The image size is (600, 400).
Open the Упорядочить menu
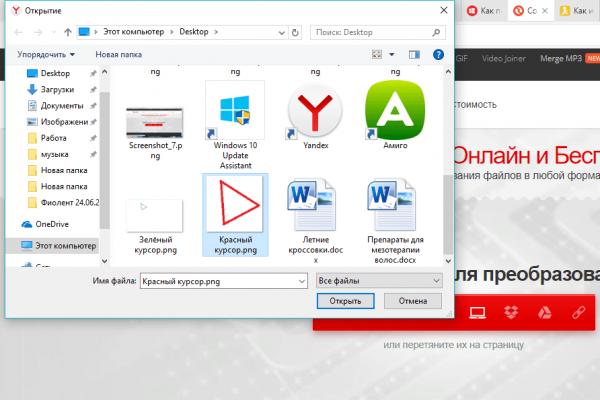pos(46,55)
